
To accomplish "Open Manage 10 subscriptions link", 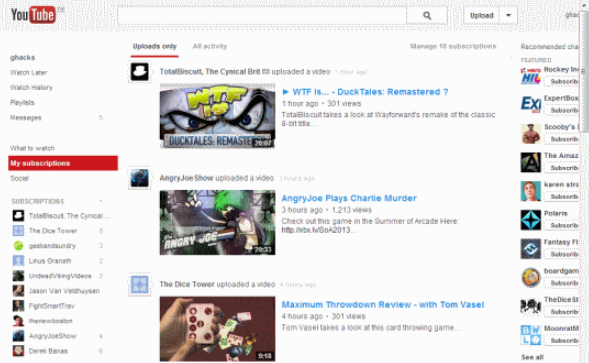I will pyautogui.click(x=453, y=46).
